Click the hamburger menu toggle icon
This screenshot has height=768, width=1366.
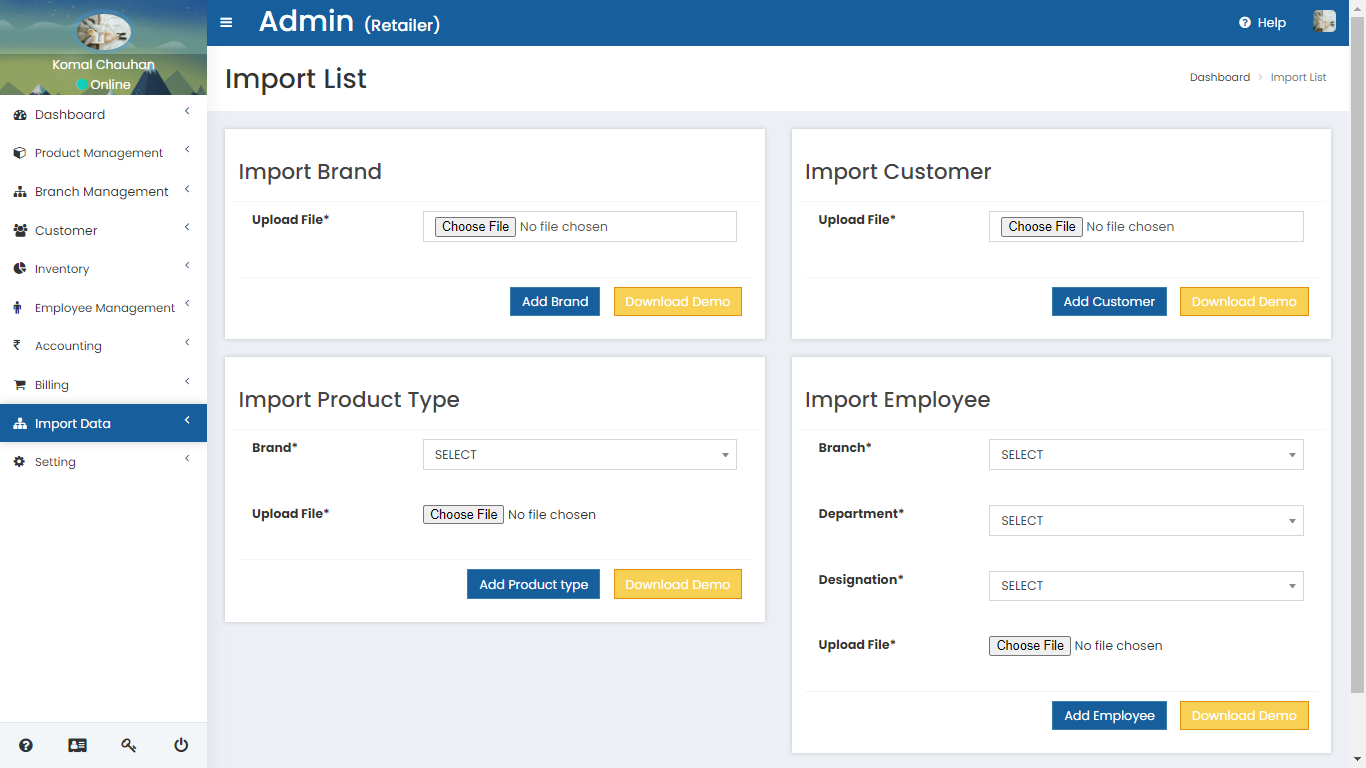[226, 23]
